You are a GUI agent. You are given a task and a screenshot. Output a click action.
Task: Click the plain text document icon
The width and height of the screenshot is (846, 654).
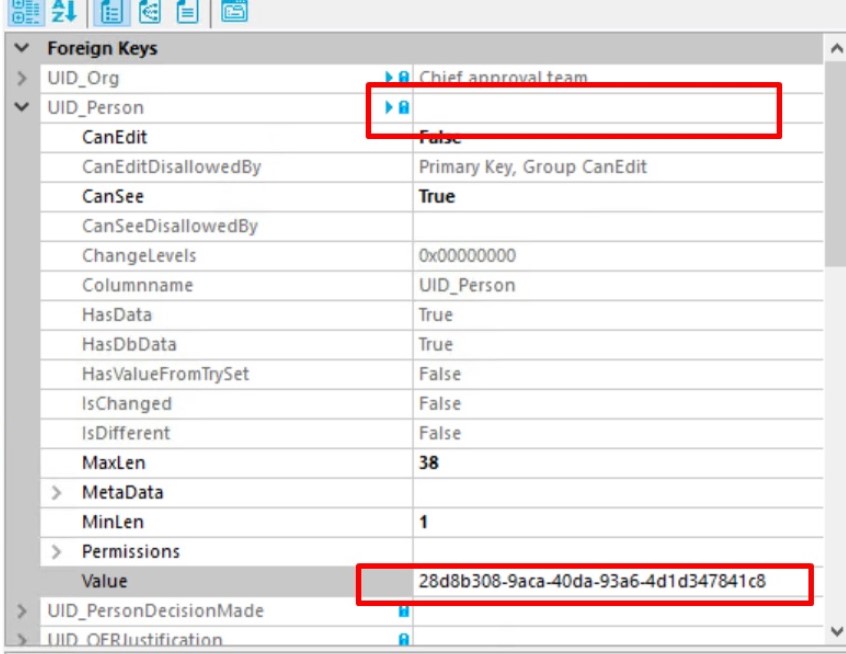coord(187,12)
